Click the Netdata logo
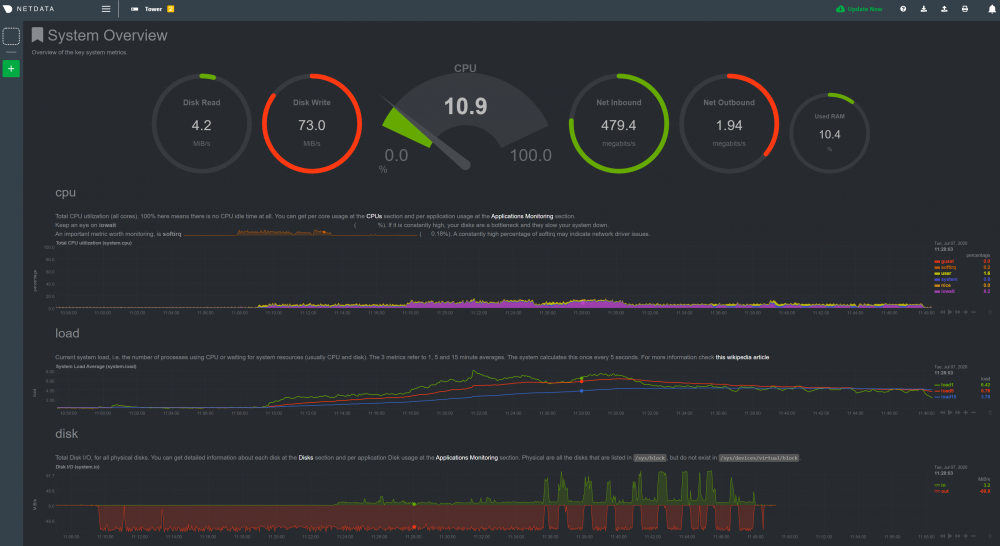 tap(29, 9)
